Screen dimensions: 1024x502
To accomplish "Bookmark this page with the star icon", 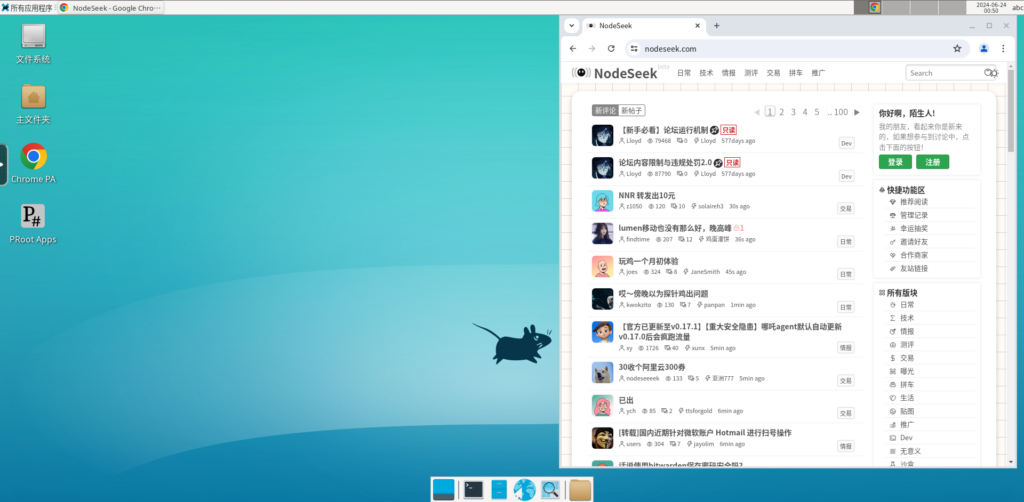I will point(957,48).
